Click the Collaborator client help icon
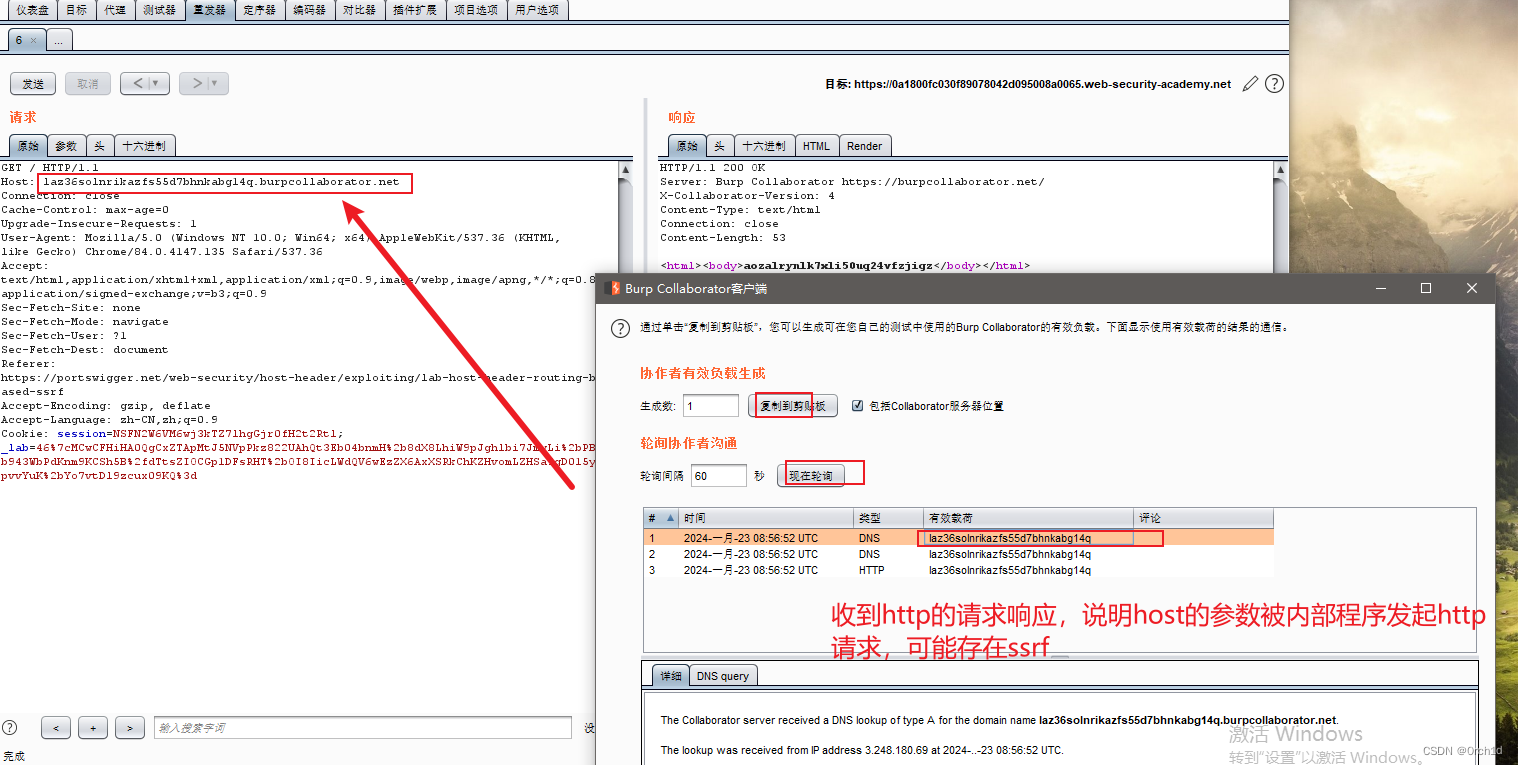The width and height of the screenshot is (1518, 765). coord(621,328)
